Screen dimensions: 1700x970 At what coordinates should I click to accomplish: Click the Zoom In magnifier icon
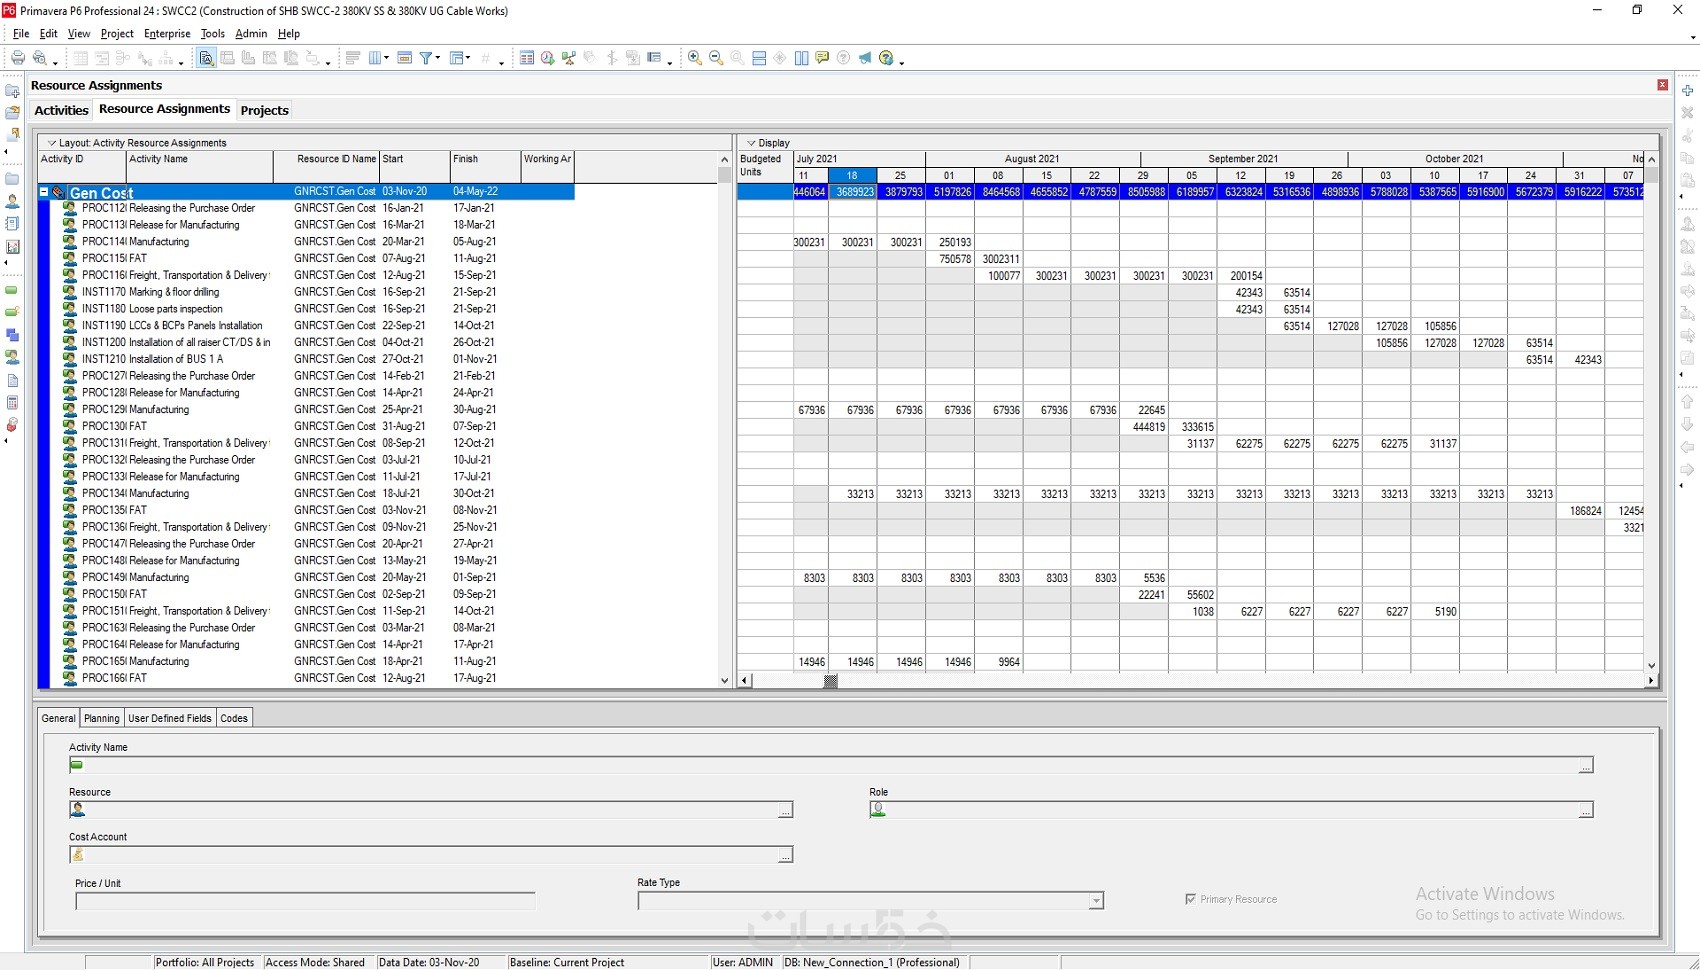[695, 58]
